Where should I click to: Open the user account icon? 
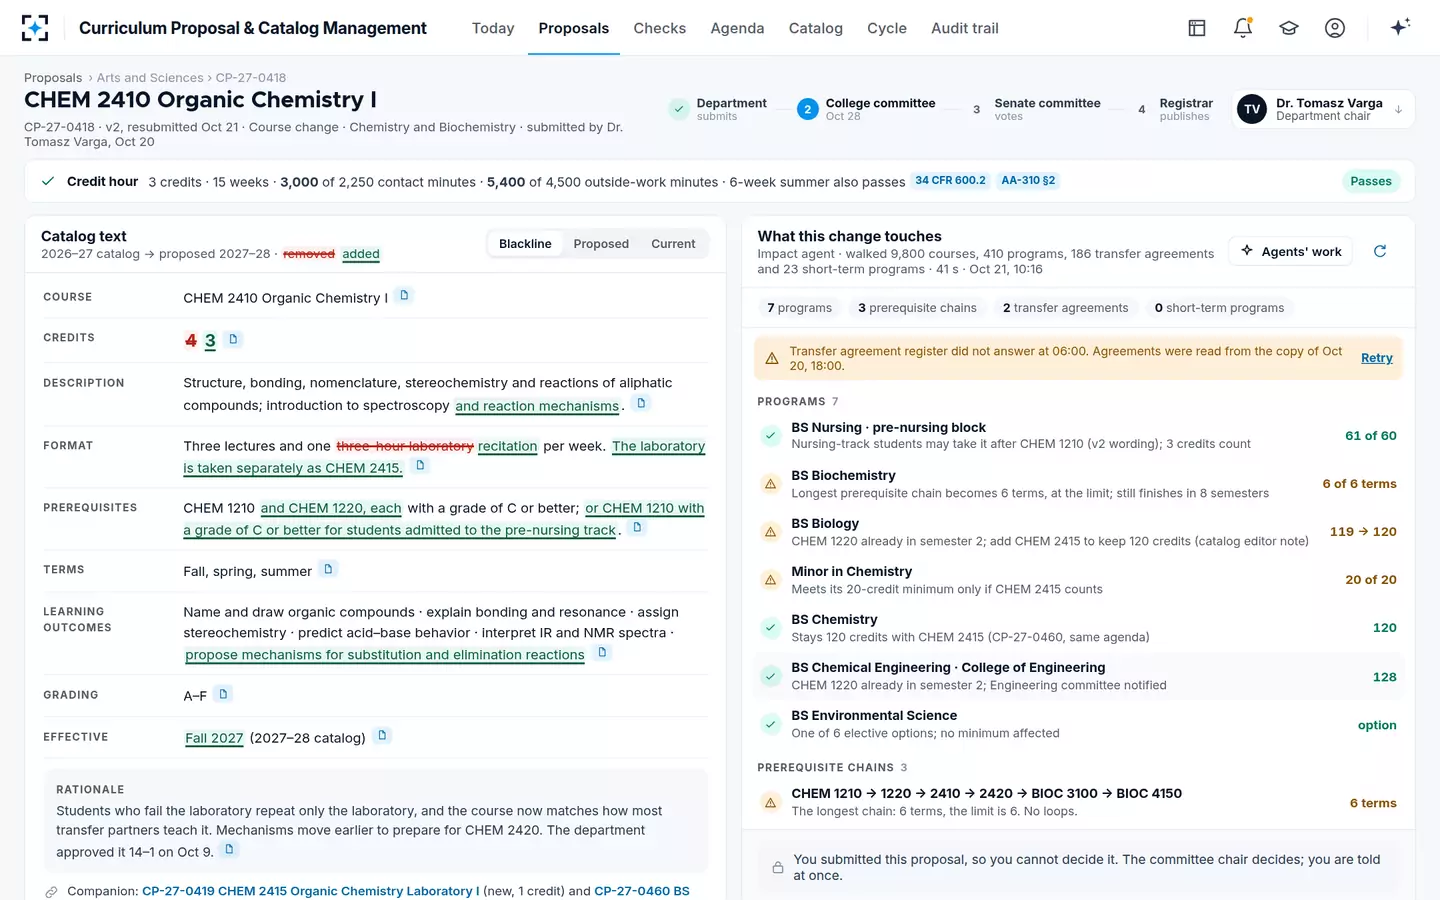(x=1335, y=28)
